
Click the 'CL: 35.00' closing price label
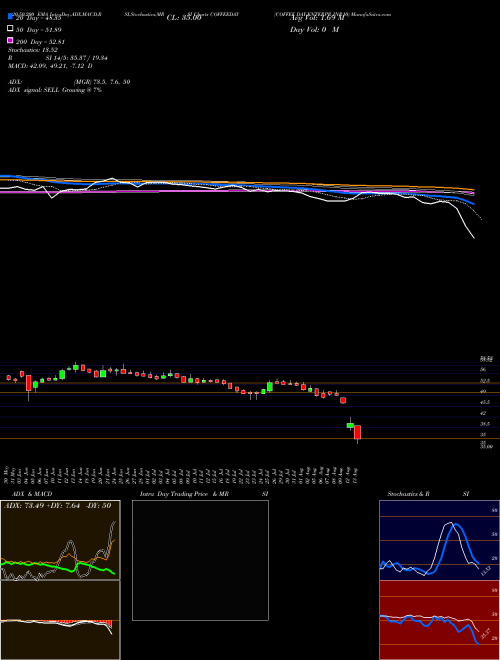pos(184,18)
